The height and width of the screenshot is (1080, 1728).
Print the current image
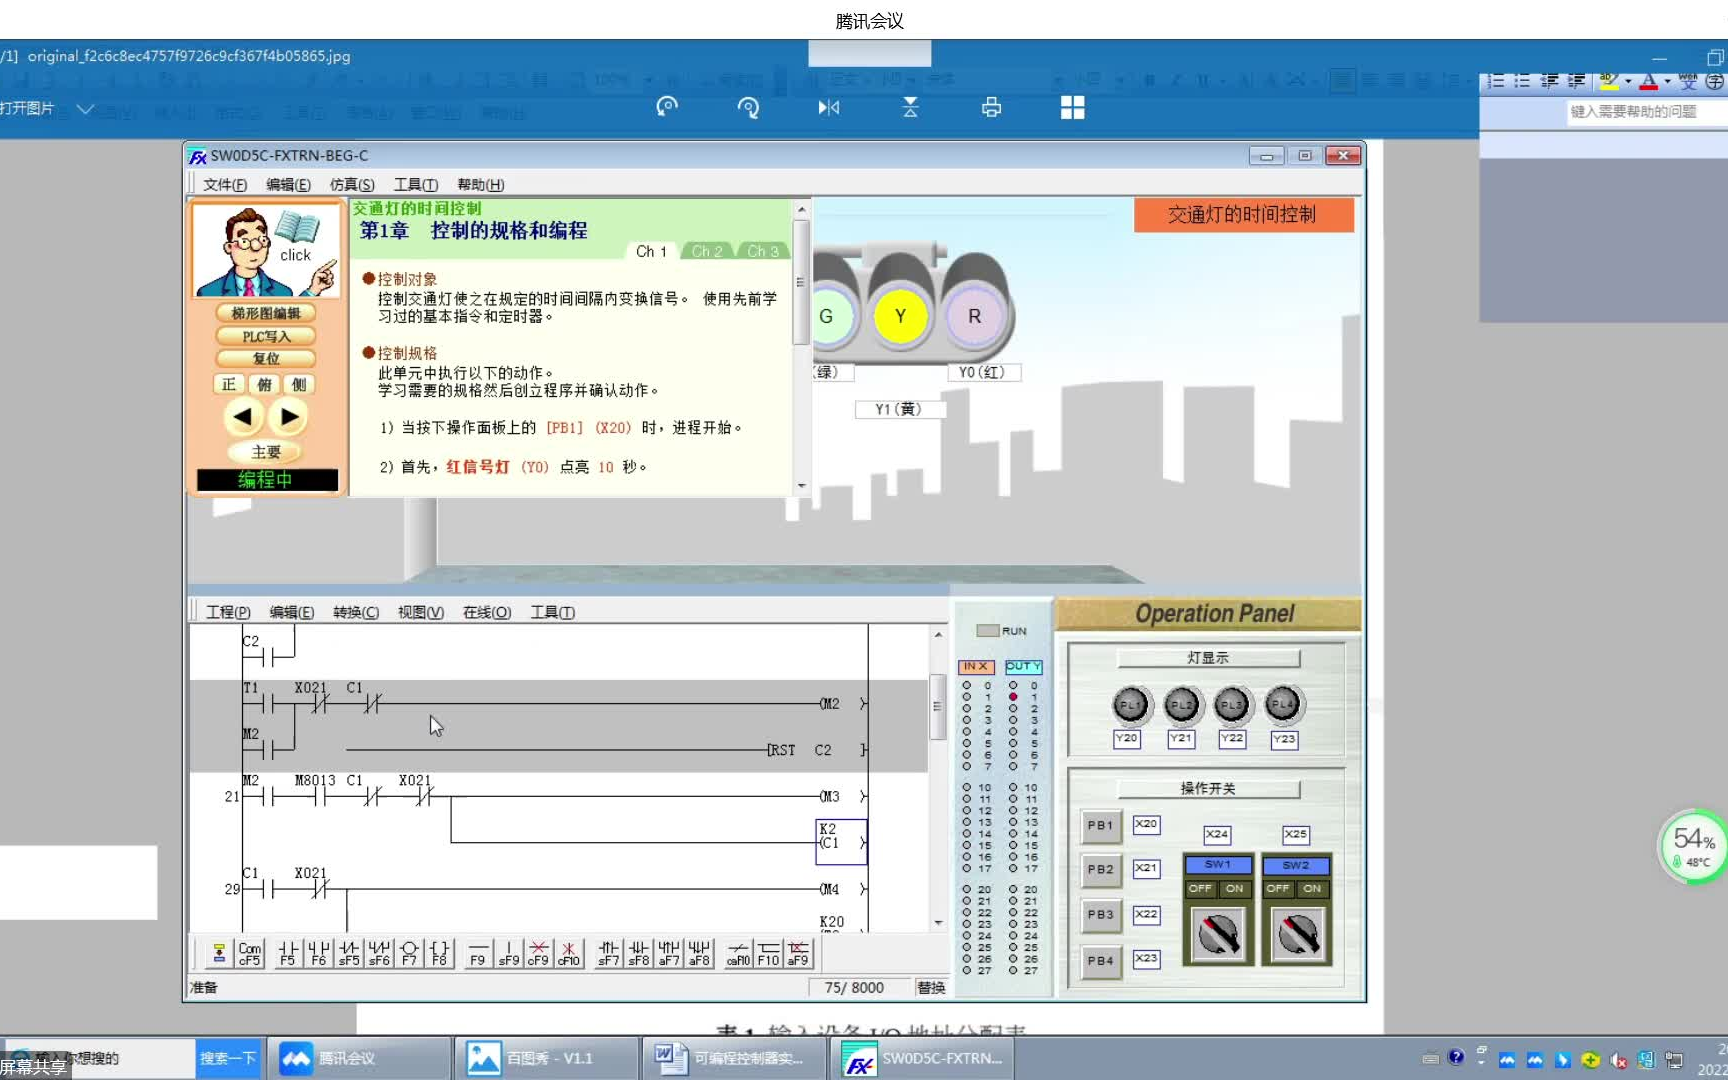tap(990, 107)
